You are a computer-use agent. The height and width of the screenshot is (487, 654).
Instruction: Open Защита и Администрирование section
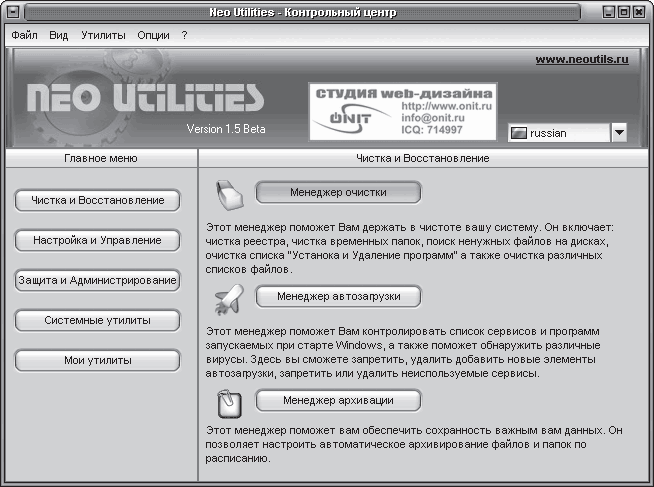click(98, 281)
